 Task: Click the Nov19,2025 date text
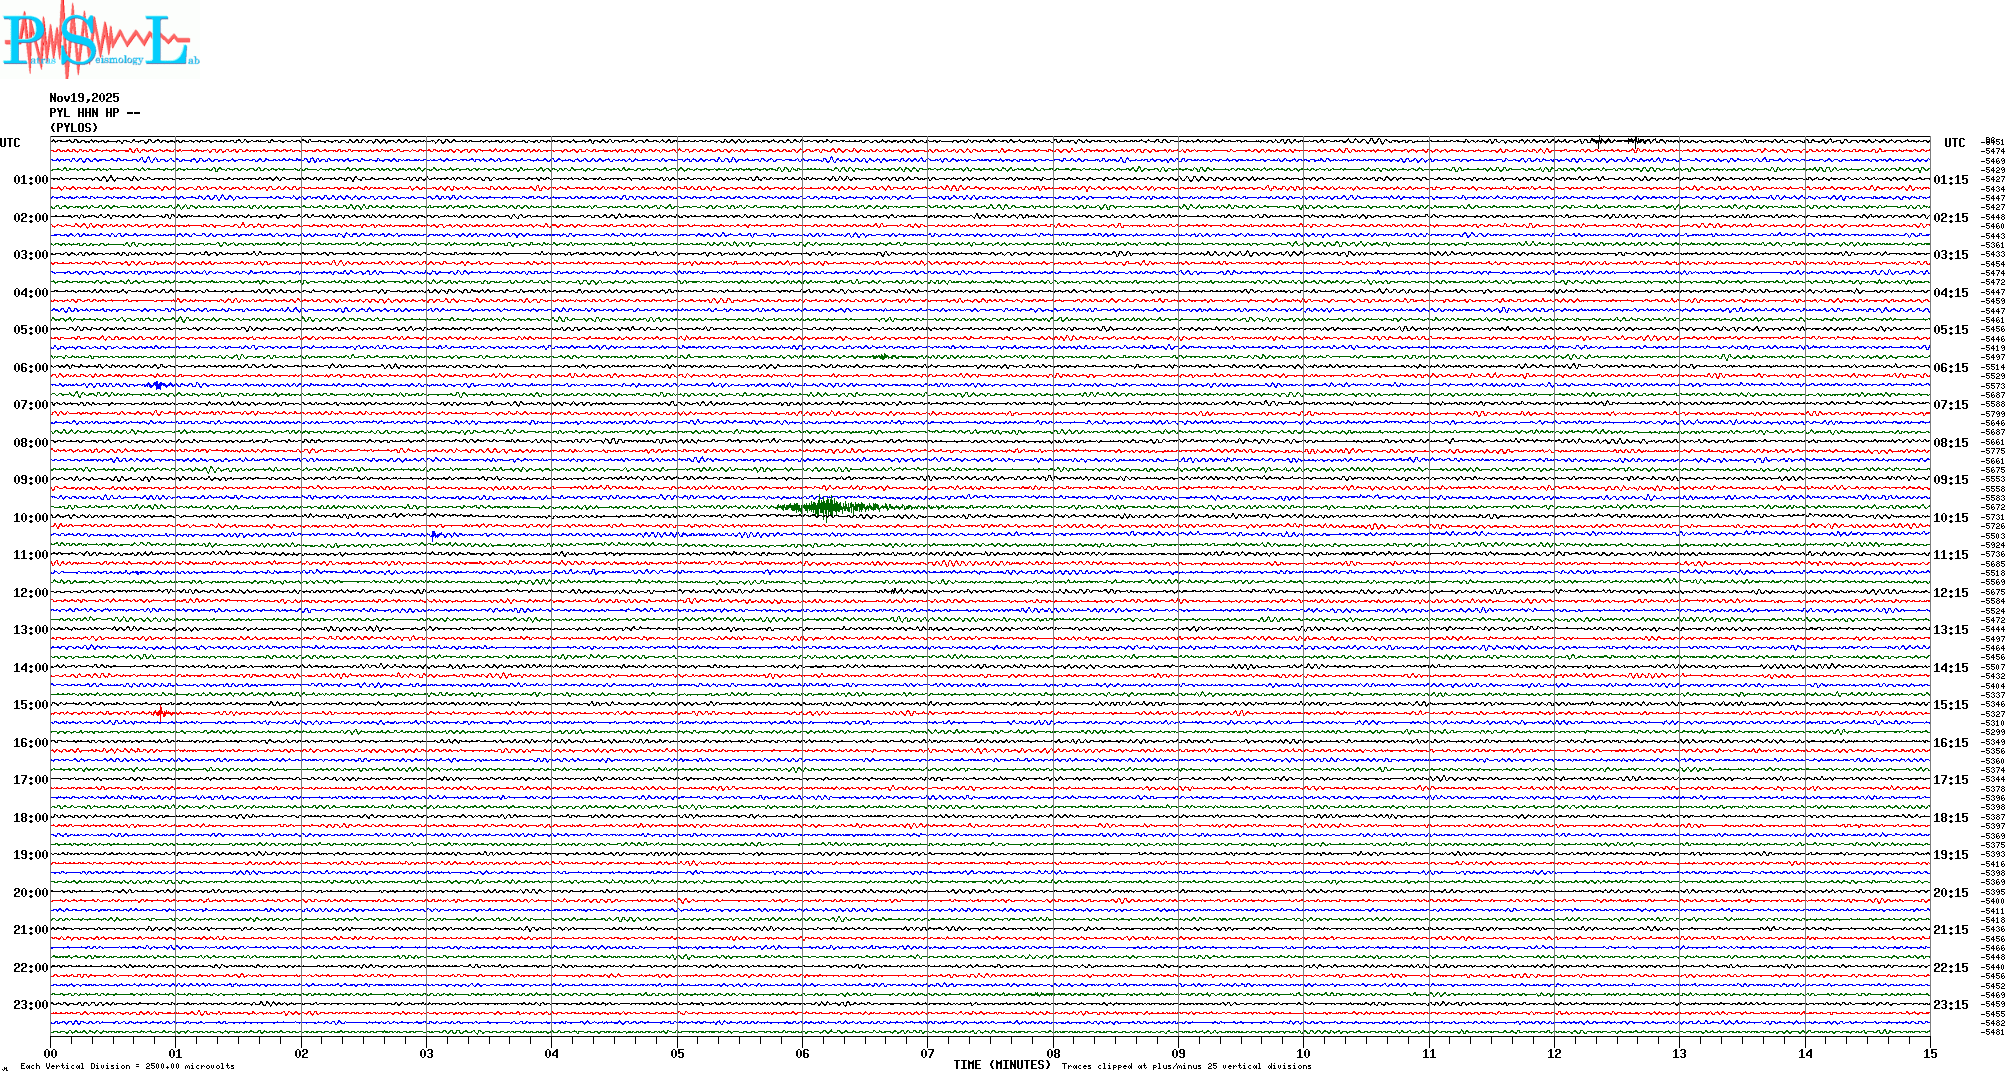pos(84,98)
